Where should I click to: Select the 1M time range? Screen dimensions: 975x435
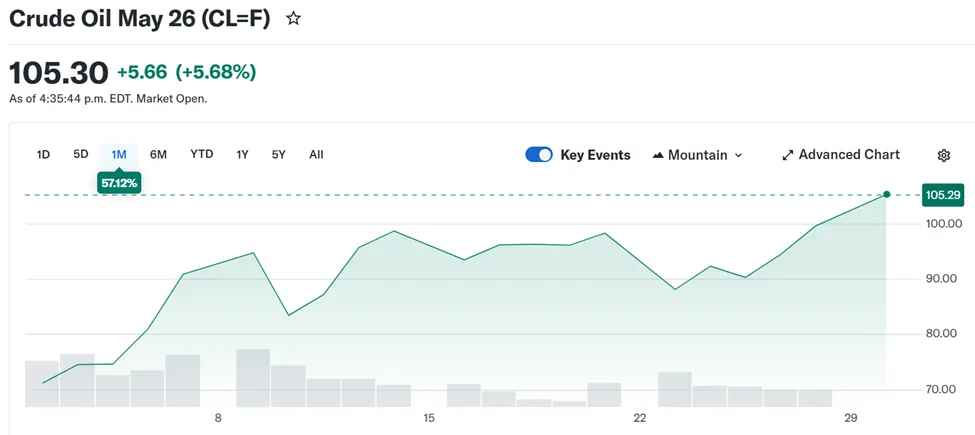pos(119,154)
